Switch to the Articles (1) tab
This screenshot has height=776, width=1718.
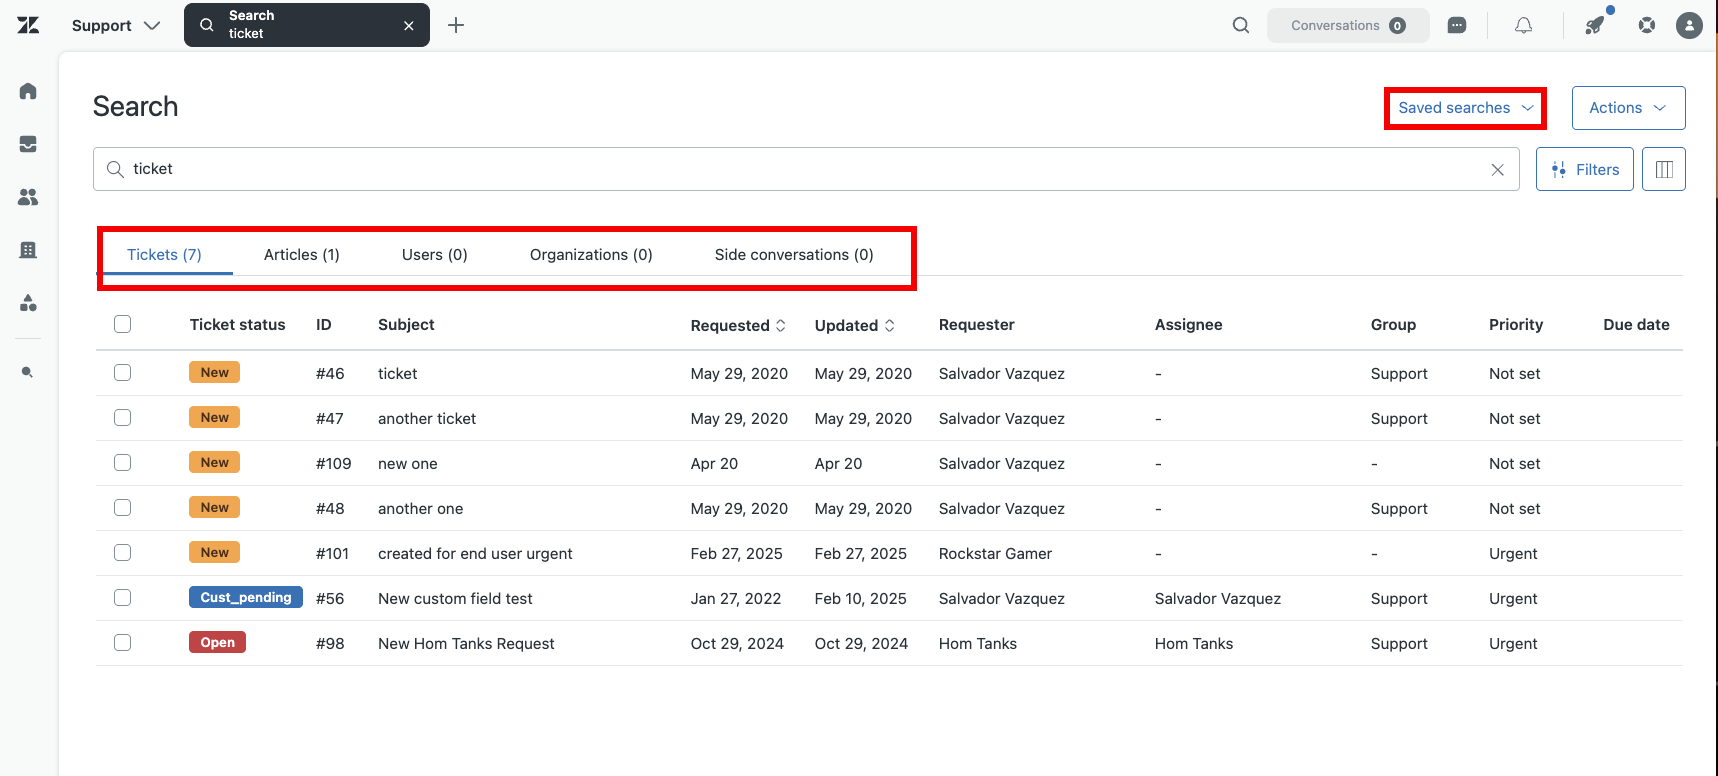302,255
